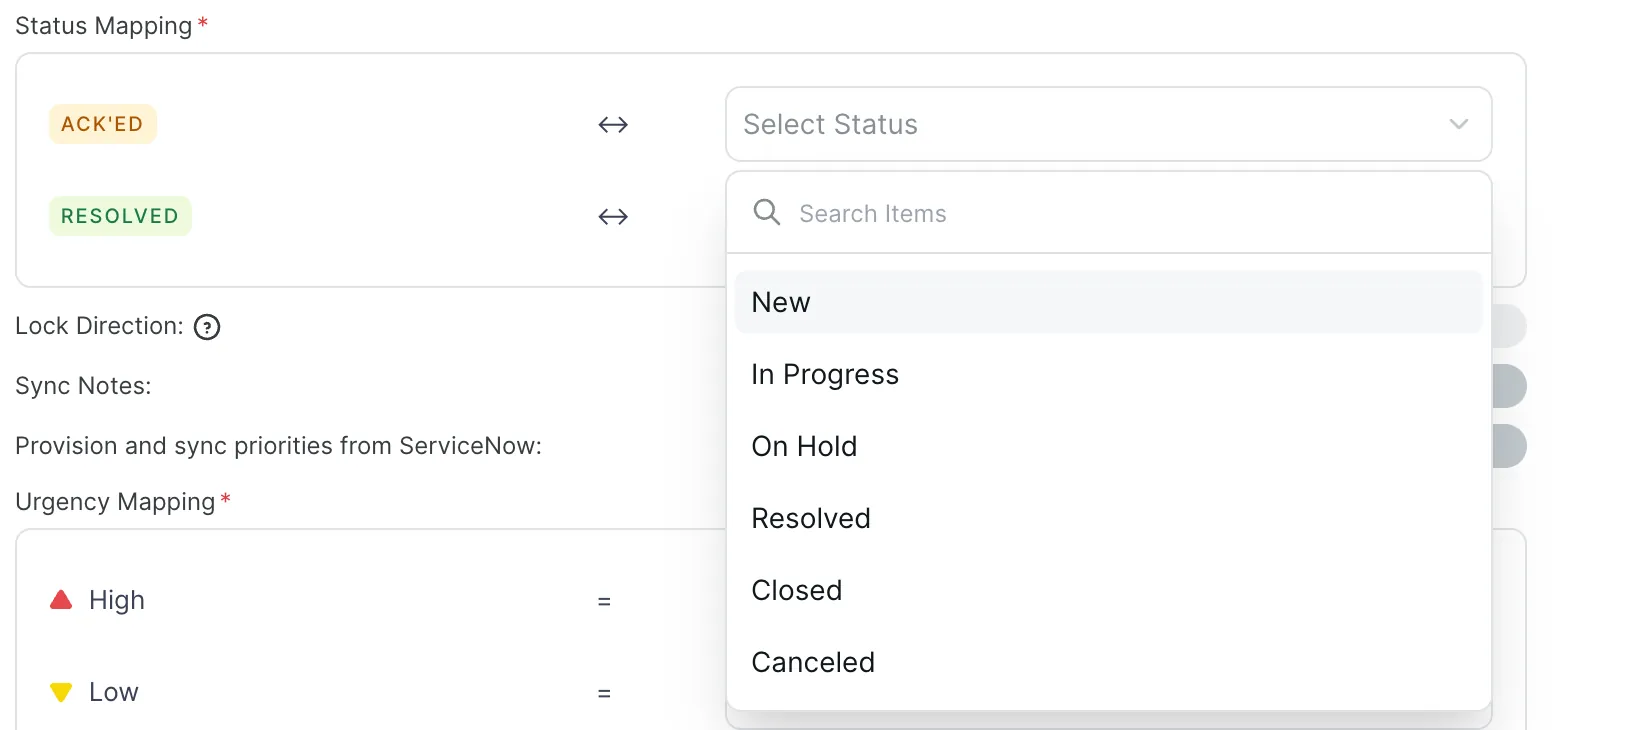Click the ACK'ED status badge
The height and width of the screenshot is (730, 1630).
click(x=102, y=124)
